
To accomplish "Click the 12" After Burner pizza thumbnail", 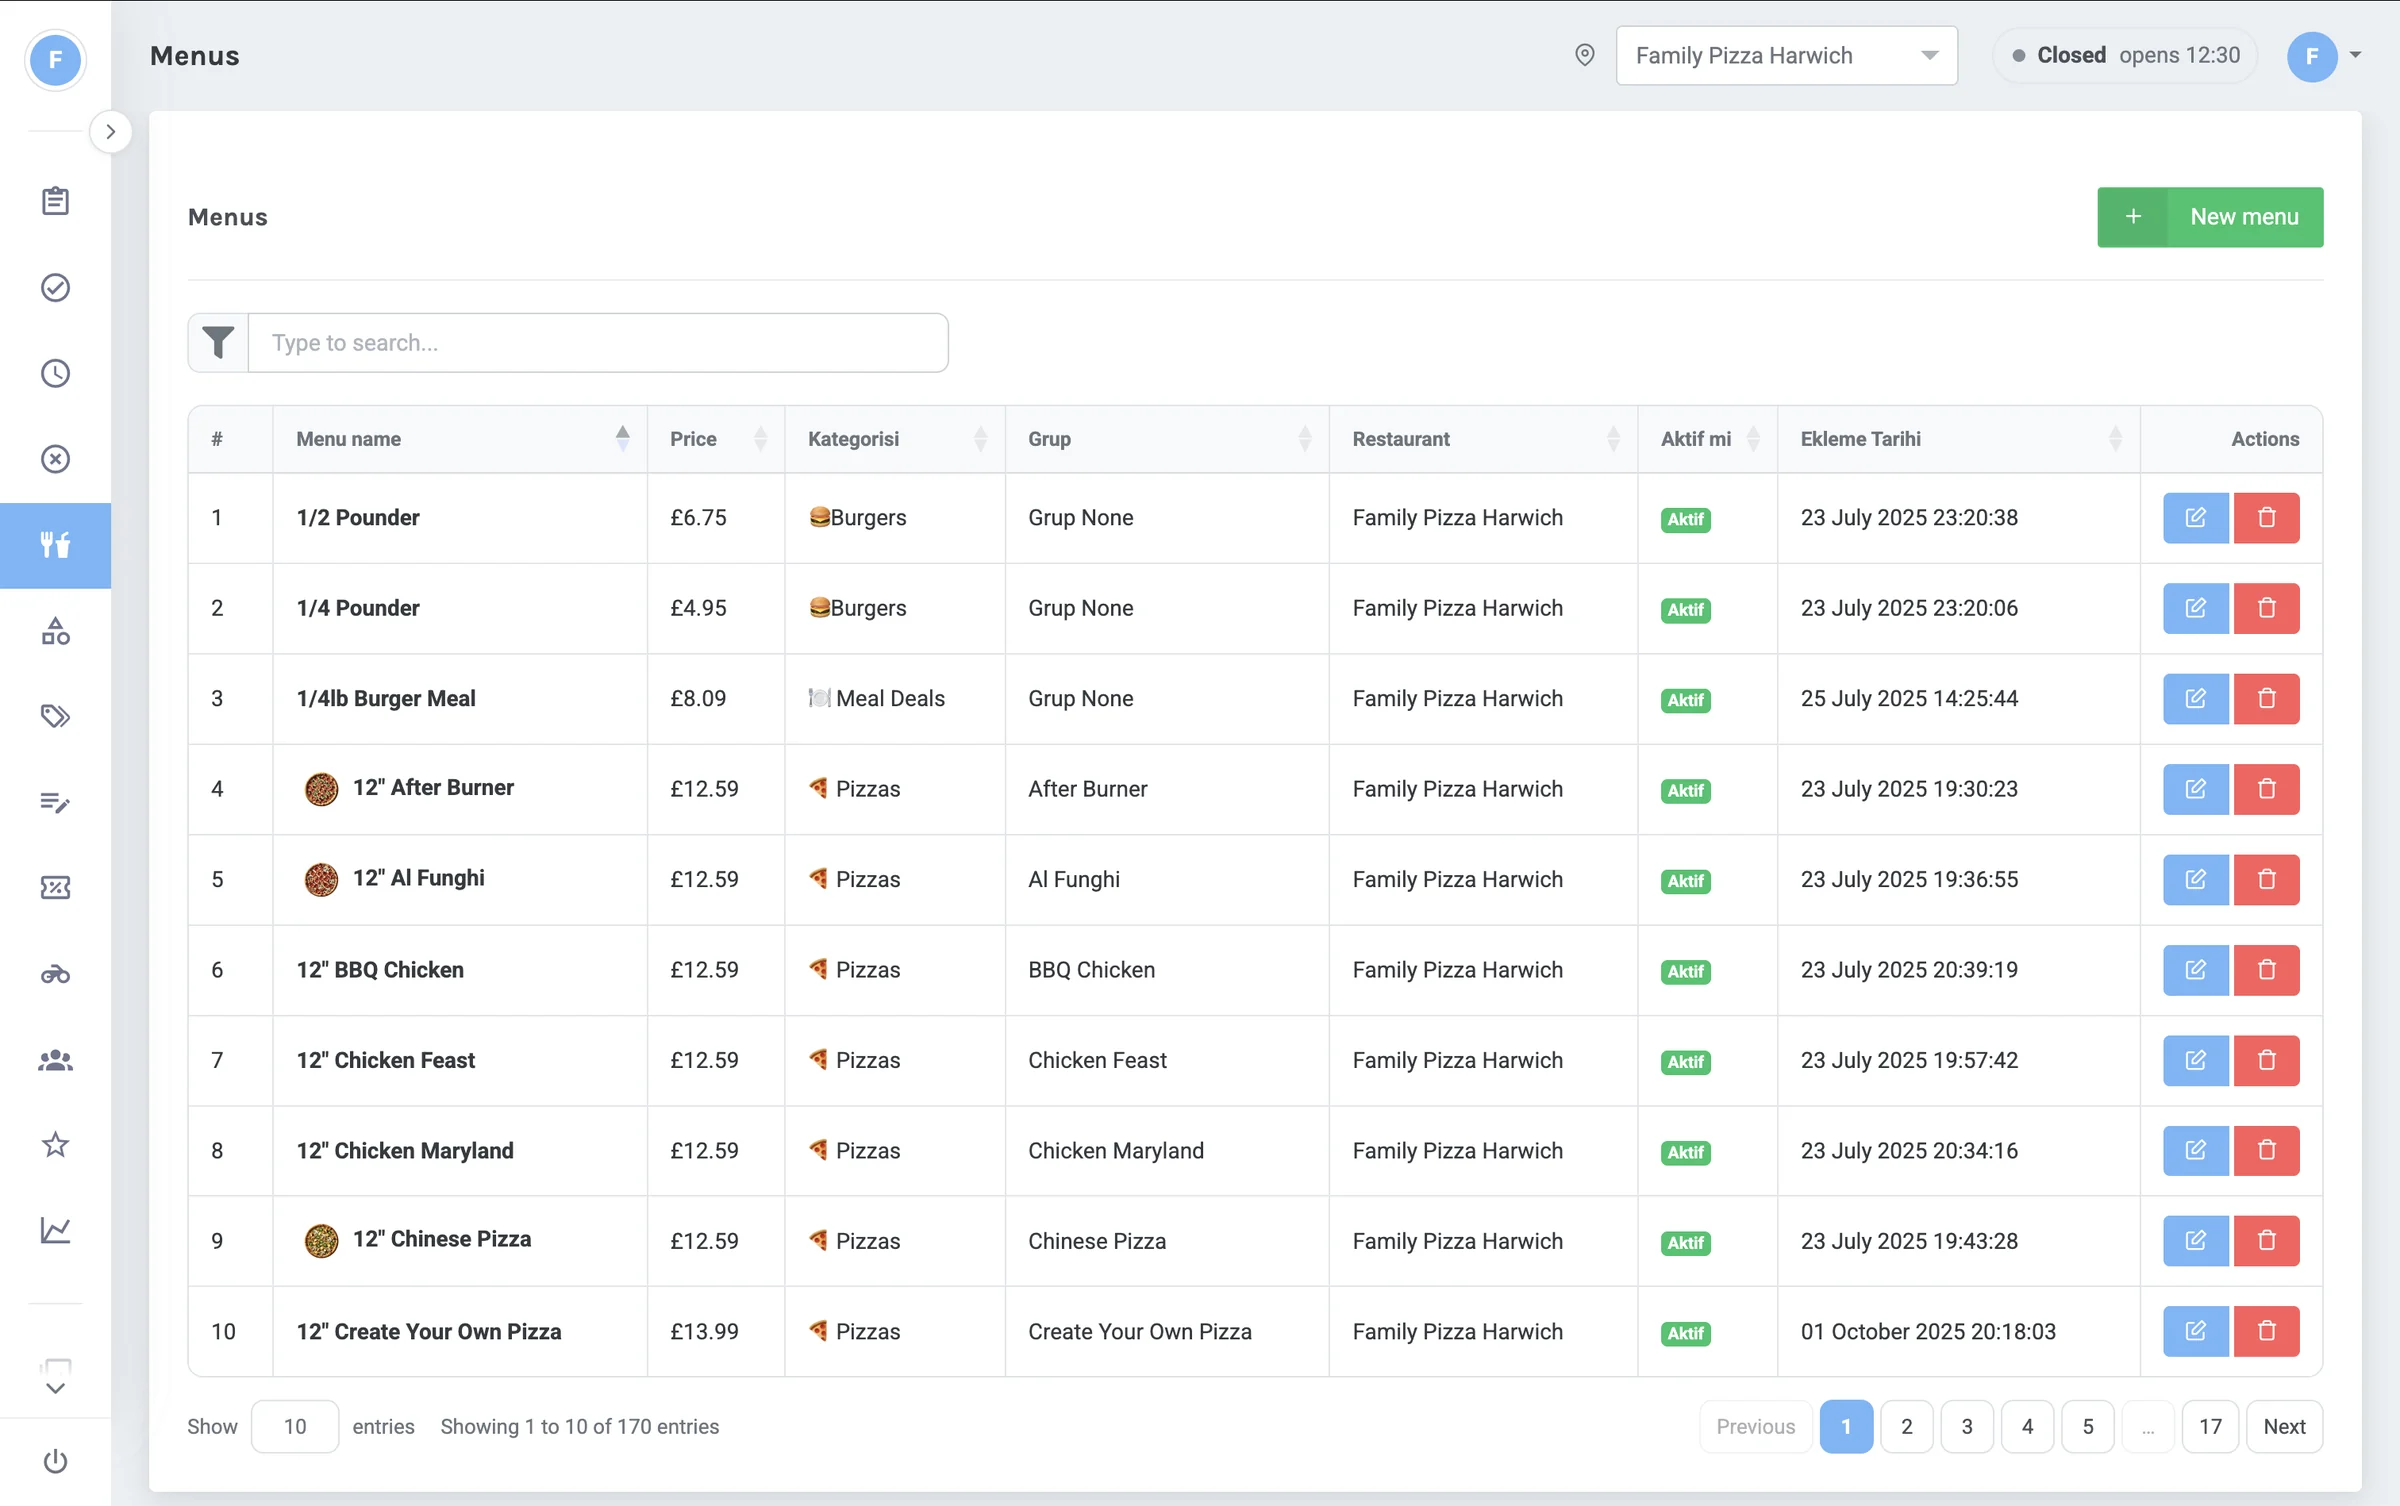I will click(321, 789).
